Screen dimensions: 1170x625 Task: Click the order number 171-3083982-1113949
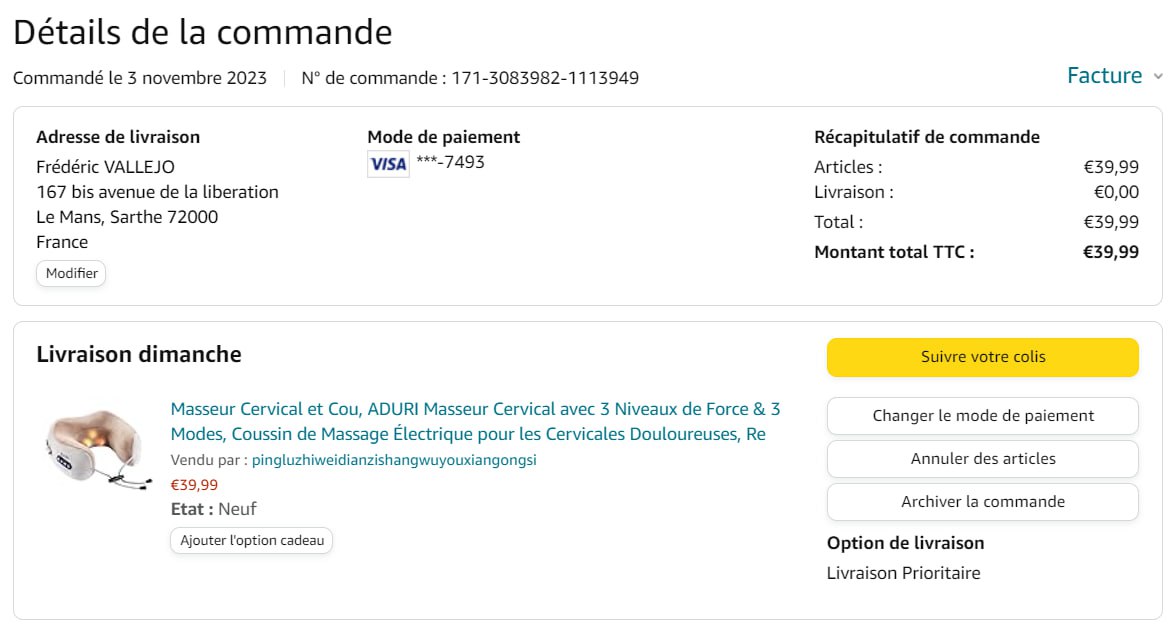[x=545, y=78]
